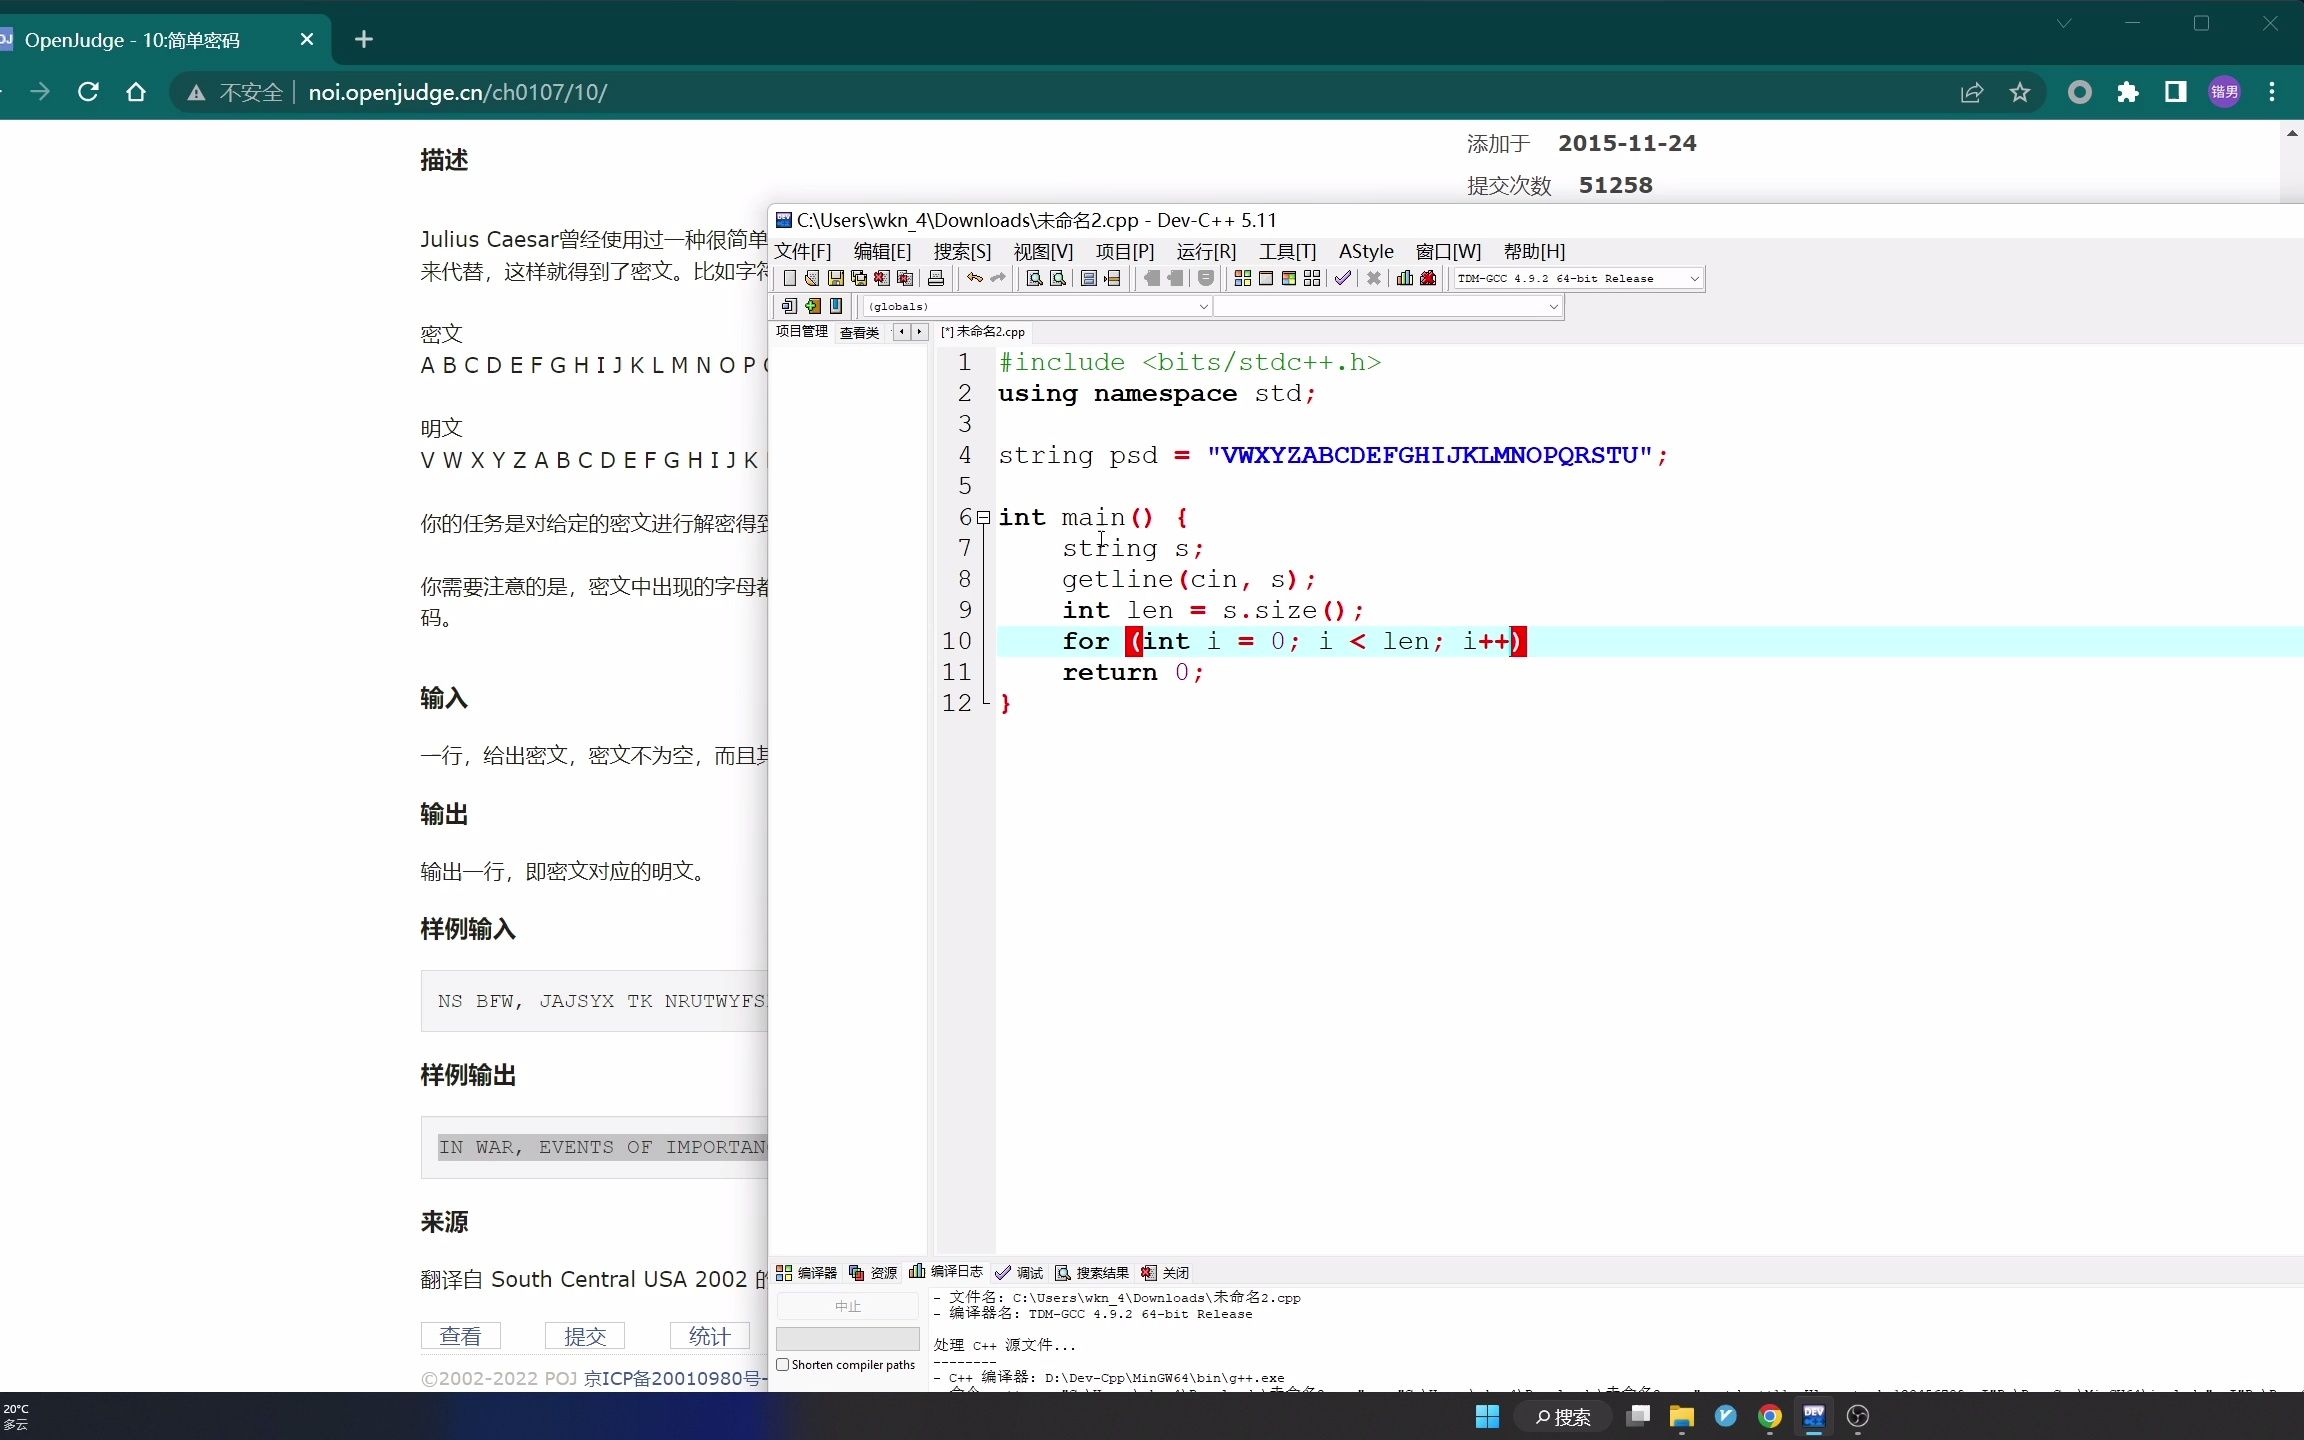This screenshot has width=2304, height=1440.
Task: Open the (globals) class dropdown
Action: (x=1203, y=306)
